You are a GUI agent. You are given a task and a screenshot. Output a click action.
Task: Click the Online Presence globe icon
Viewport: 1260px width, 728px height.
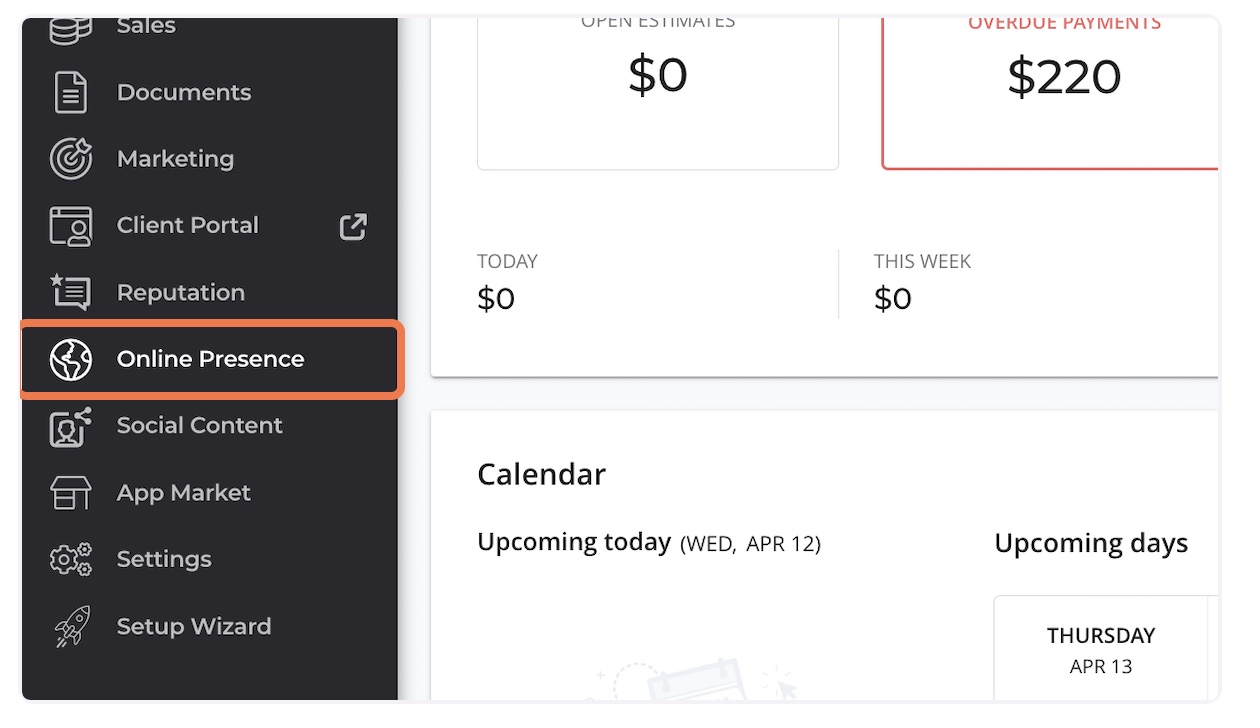(71, 359)
